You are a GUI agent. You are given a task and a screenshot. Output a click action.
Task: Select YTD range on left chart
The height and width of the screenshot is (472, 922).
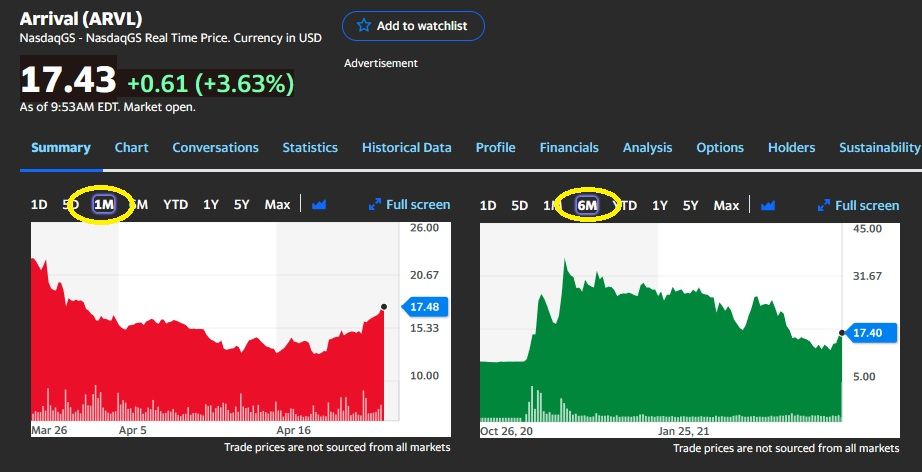pyautogui.click(x=175, y=205)
